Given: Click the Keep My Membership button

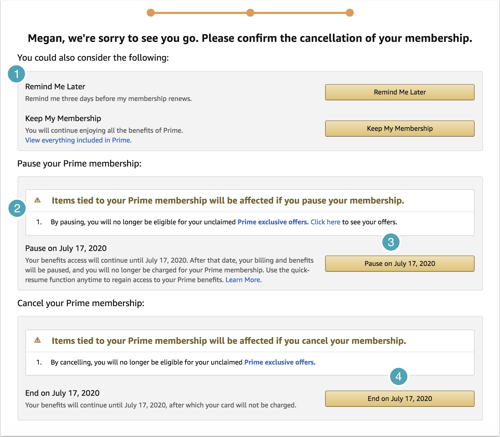Looking at the screenshot, I should [400, 128].
